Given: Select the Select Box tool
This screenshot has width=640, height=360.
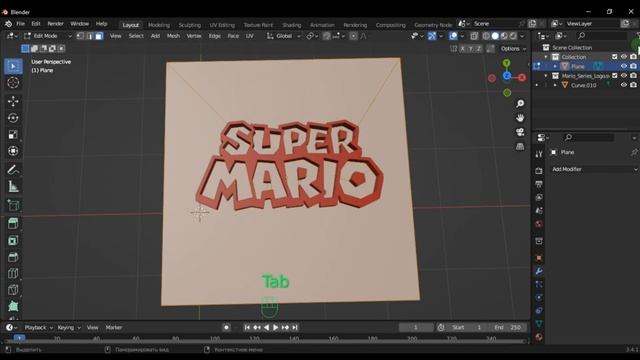Looking at the screenshot, I should coord(13,66).
